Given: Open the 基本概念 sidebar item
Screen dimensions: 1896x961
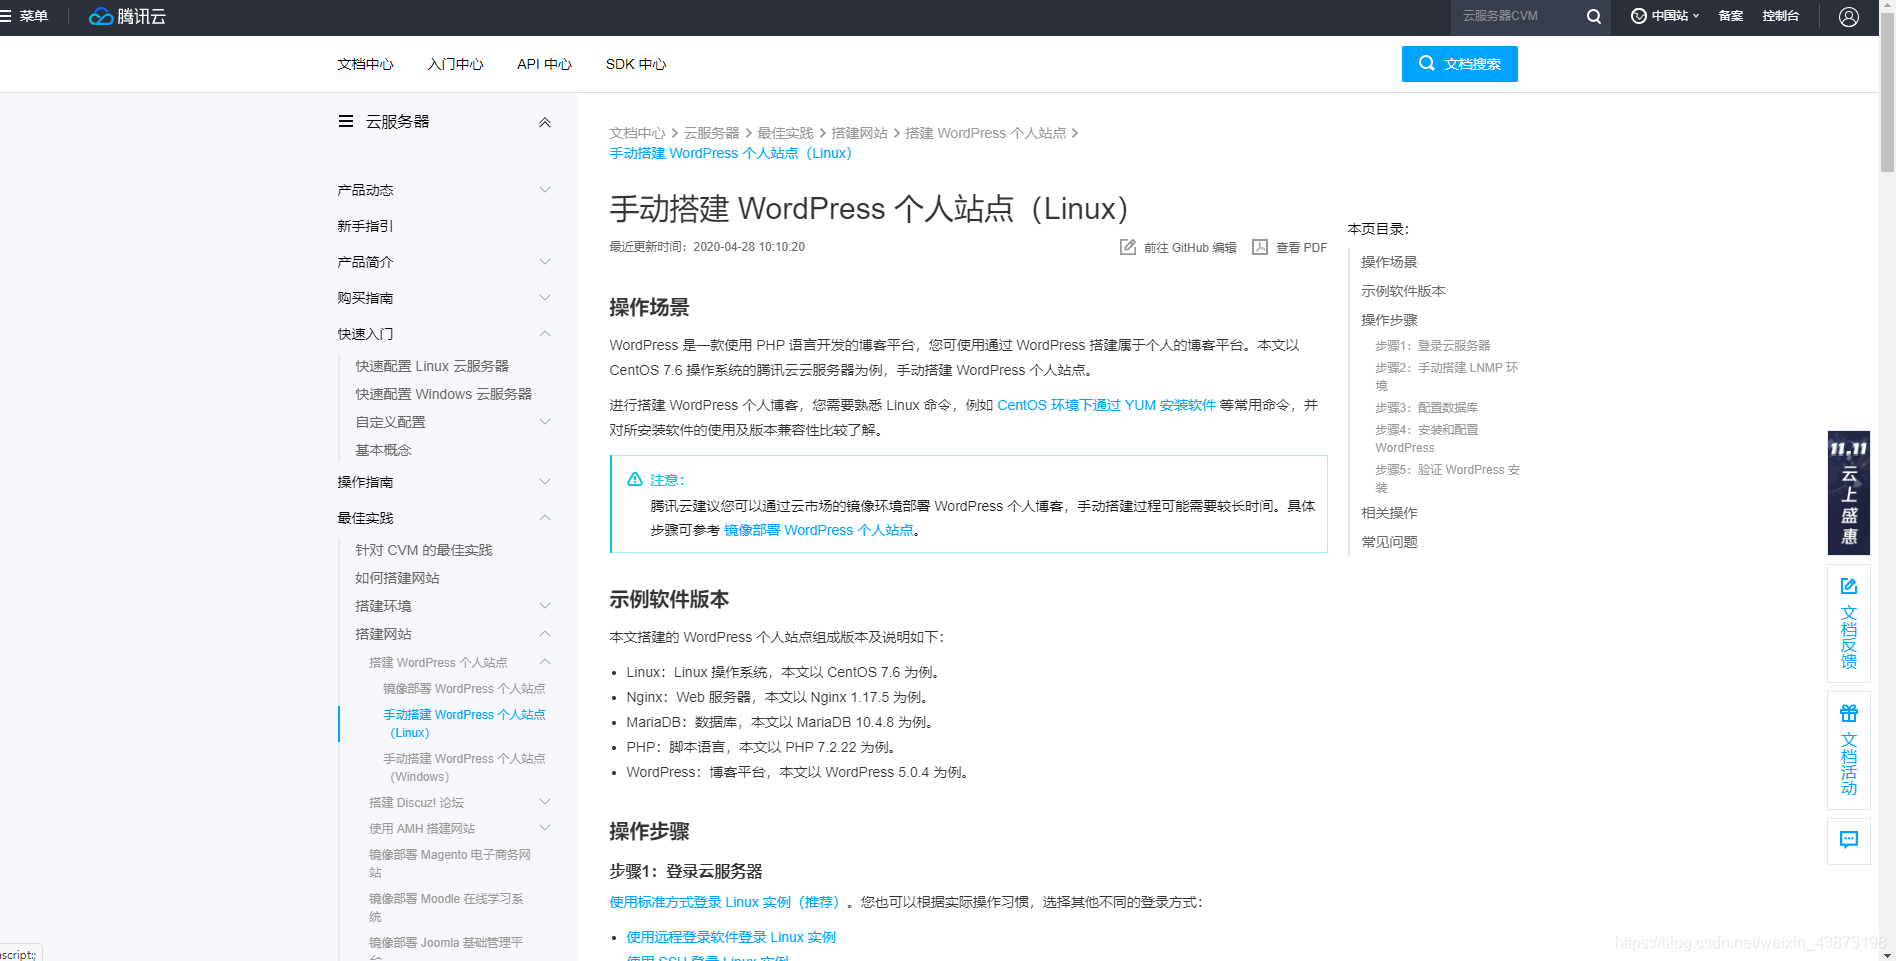Looking at the screenshot, I should point(383,450).
